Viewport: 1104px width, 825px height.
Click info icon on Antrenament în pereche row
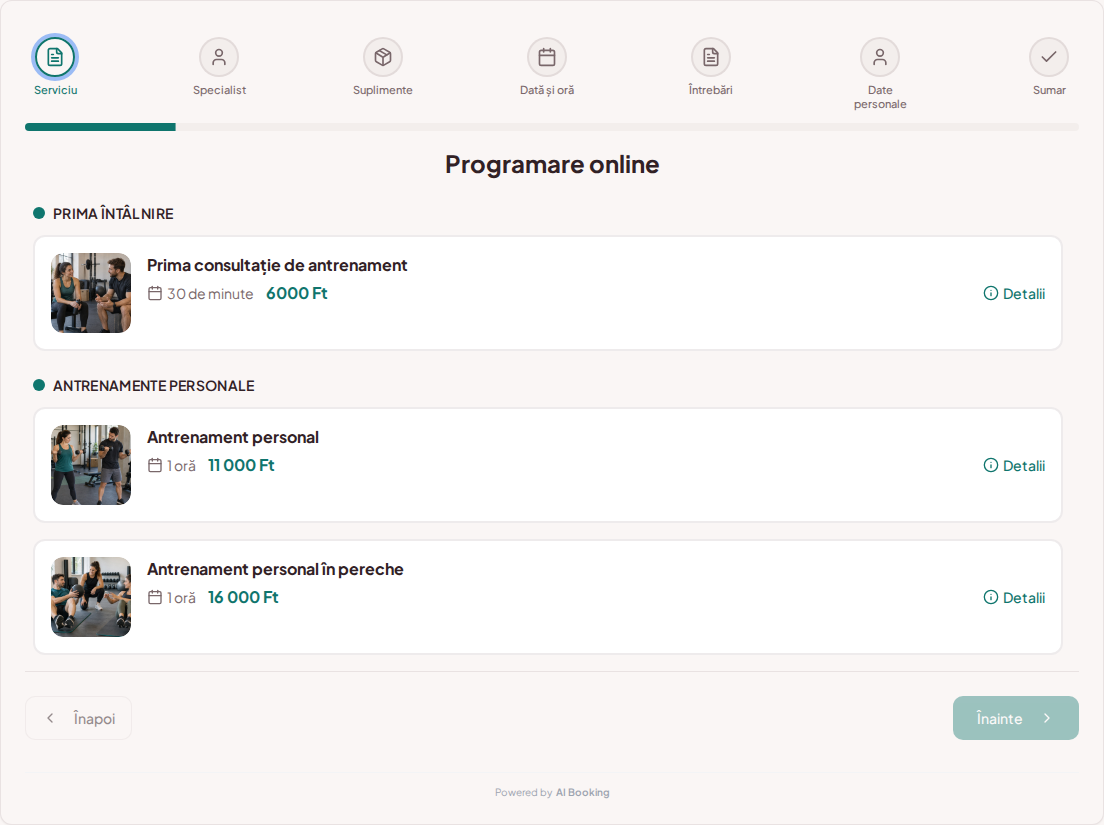tap(991, 598)
